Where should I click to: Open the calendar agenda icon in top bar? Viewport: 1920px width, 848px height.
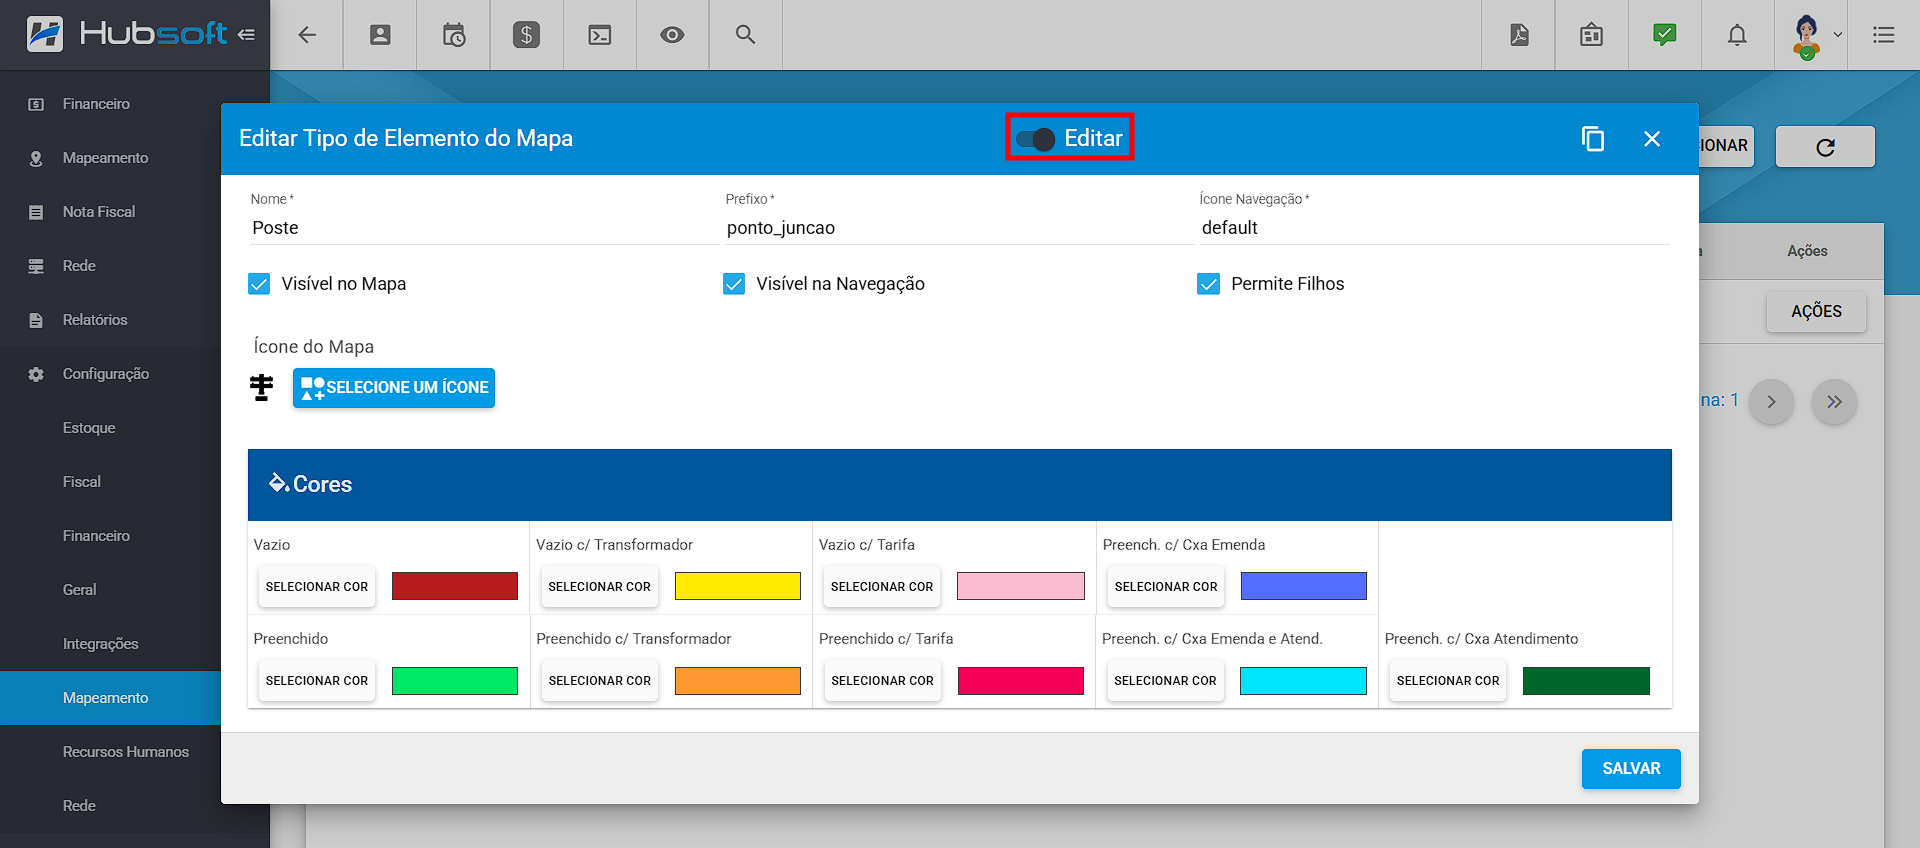coord(1591,35)
